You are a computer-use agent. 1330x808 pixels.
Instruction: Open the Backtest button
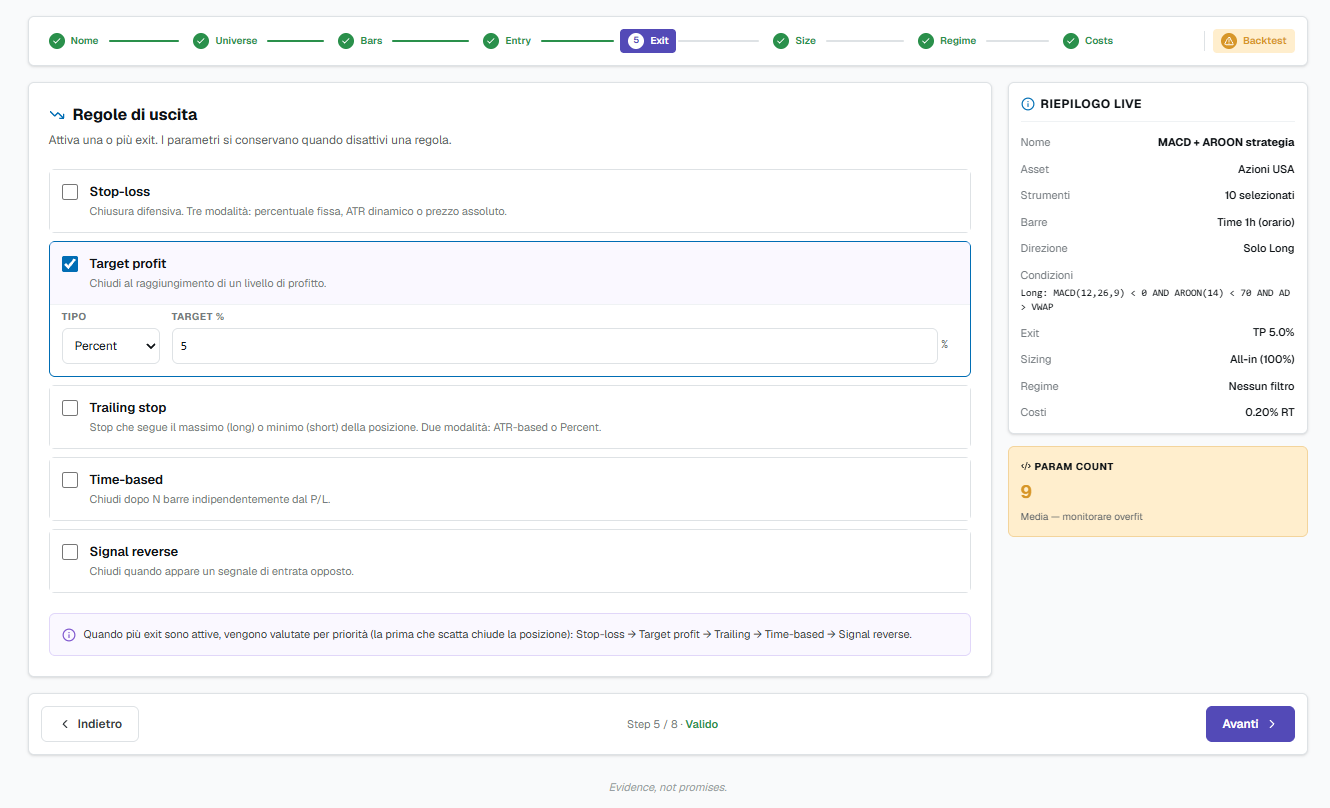[1254, 41]
